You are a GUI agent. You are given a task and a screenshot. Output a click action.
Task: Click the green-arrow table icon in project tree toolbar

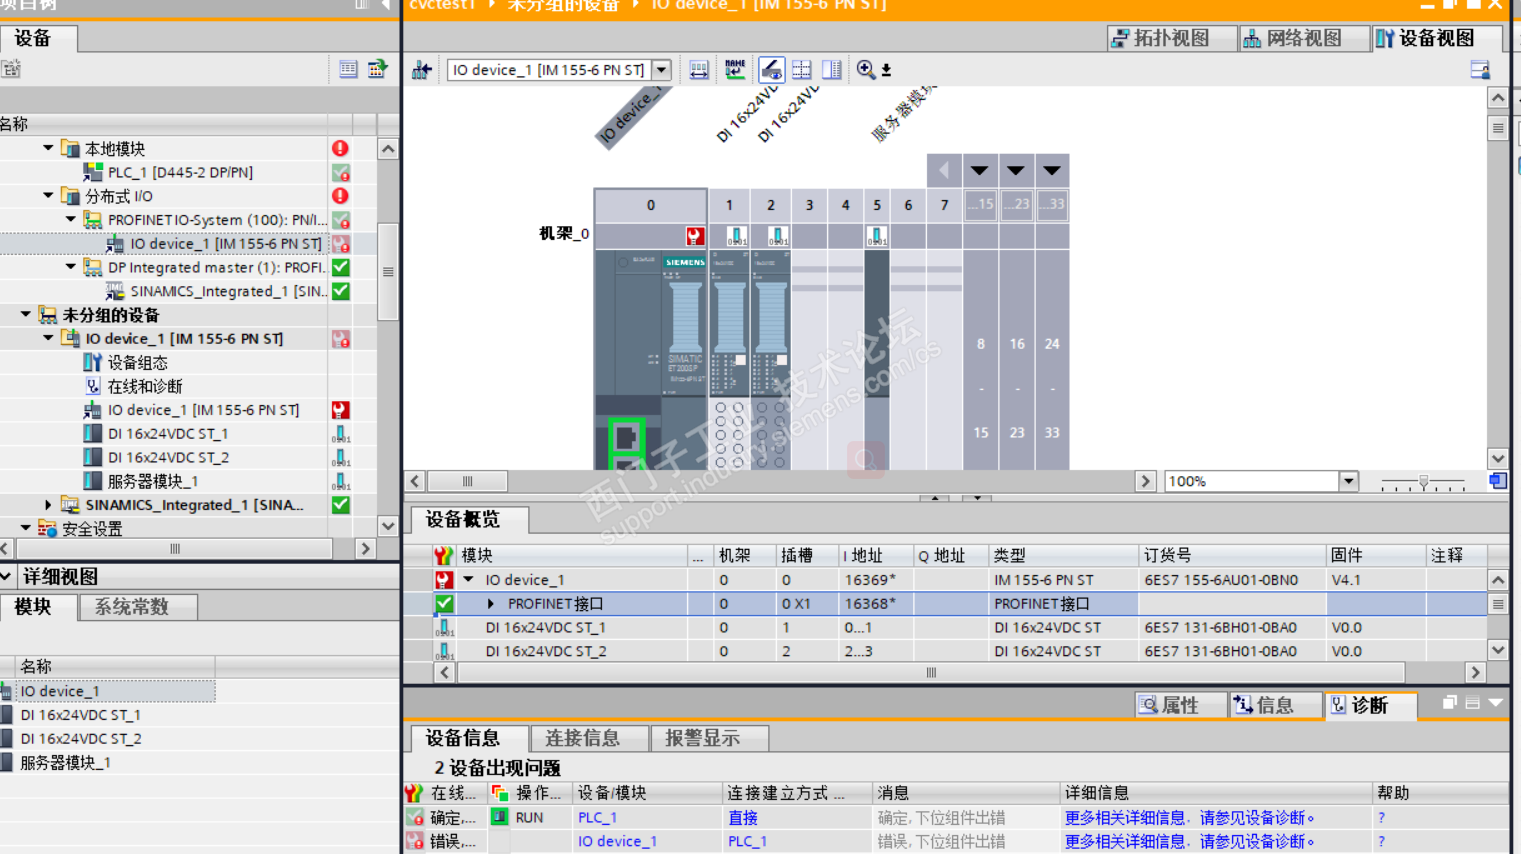coord(377,69)
